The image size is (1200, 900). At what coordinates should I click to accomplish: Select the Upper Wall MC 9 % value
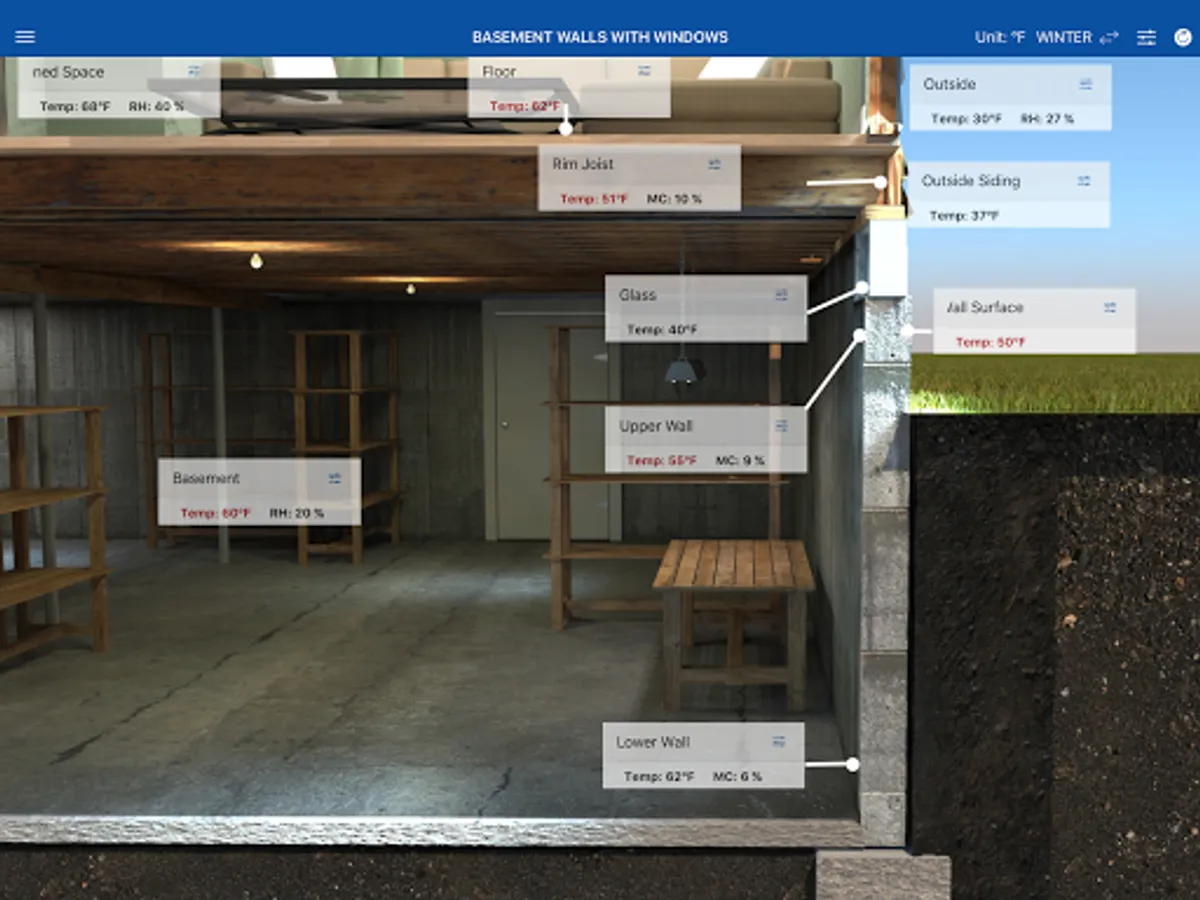pos(740,461)
